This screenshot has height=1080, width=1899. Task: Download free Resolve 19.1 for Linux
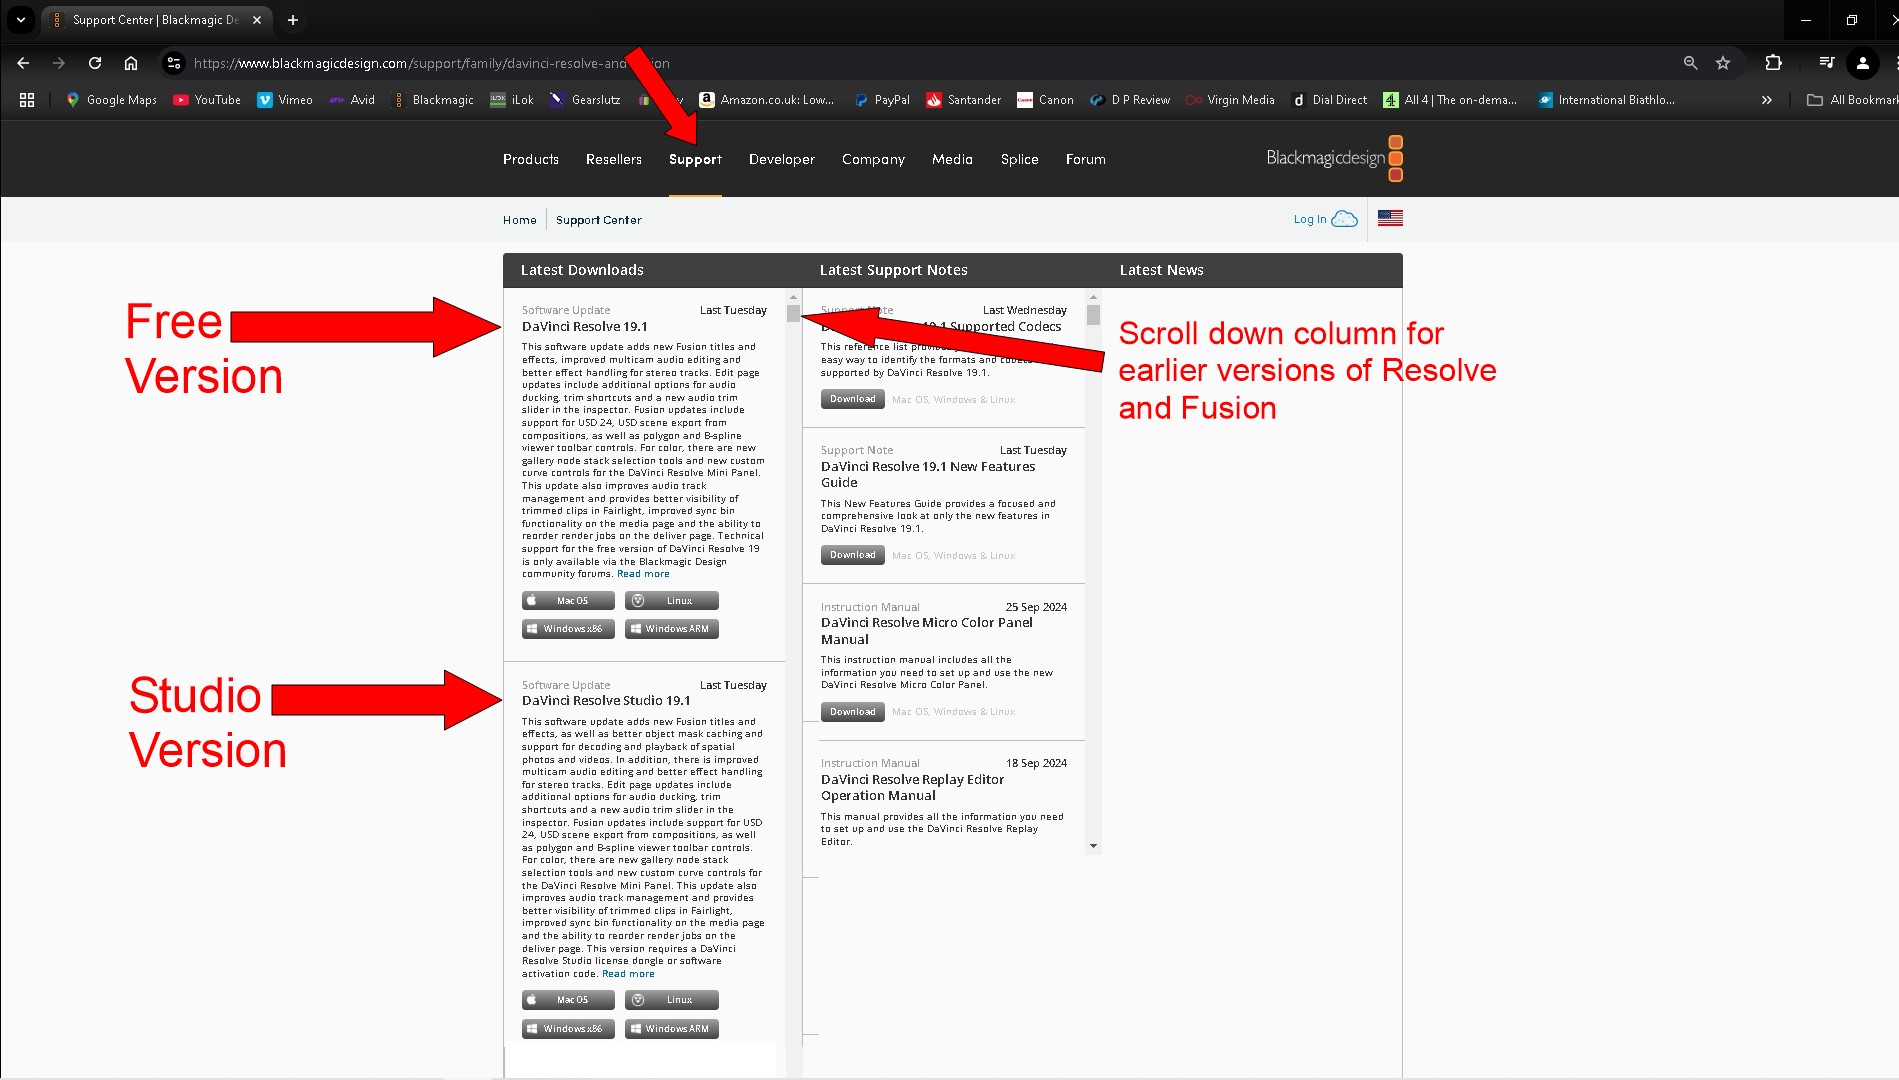672,601
